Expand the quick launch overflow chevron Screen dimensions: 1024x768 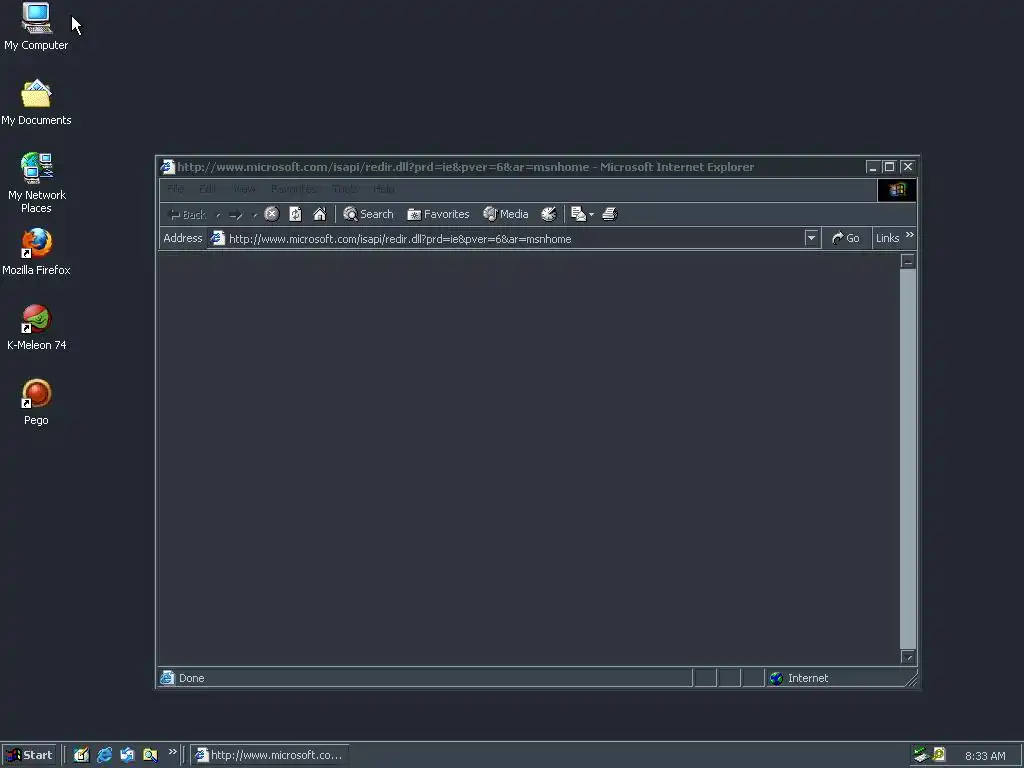(172, 752)
